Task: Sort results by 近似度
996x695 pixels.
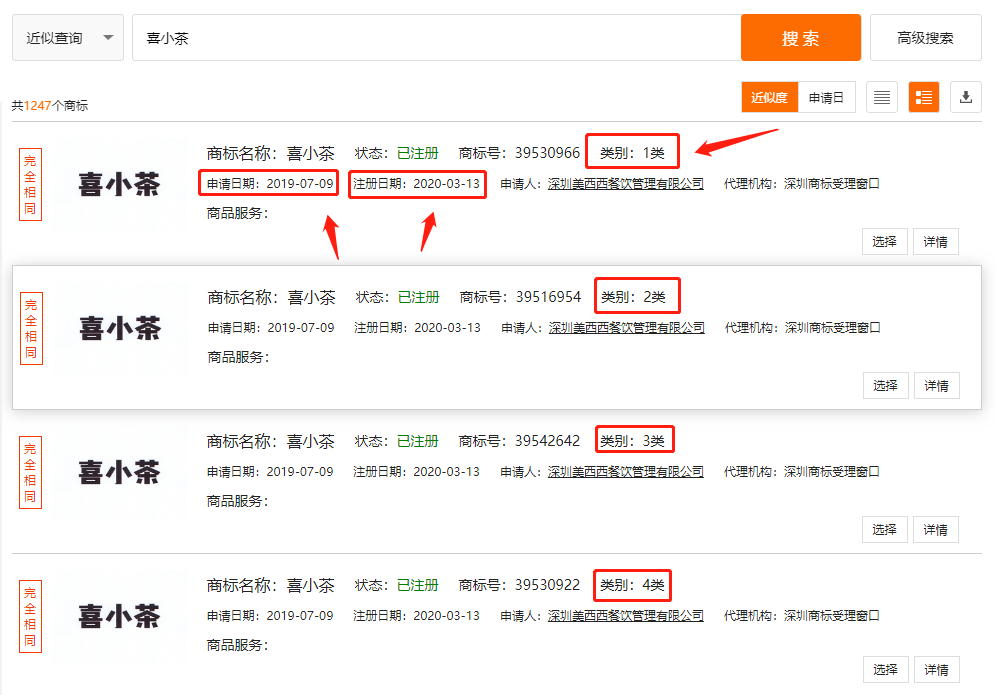Action: tap(769, 97)
